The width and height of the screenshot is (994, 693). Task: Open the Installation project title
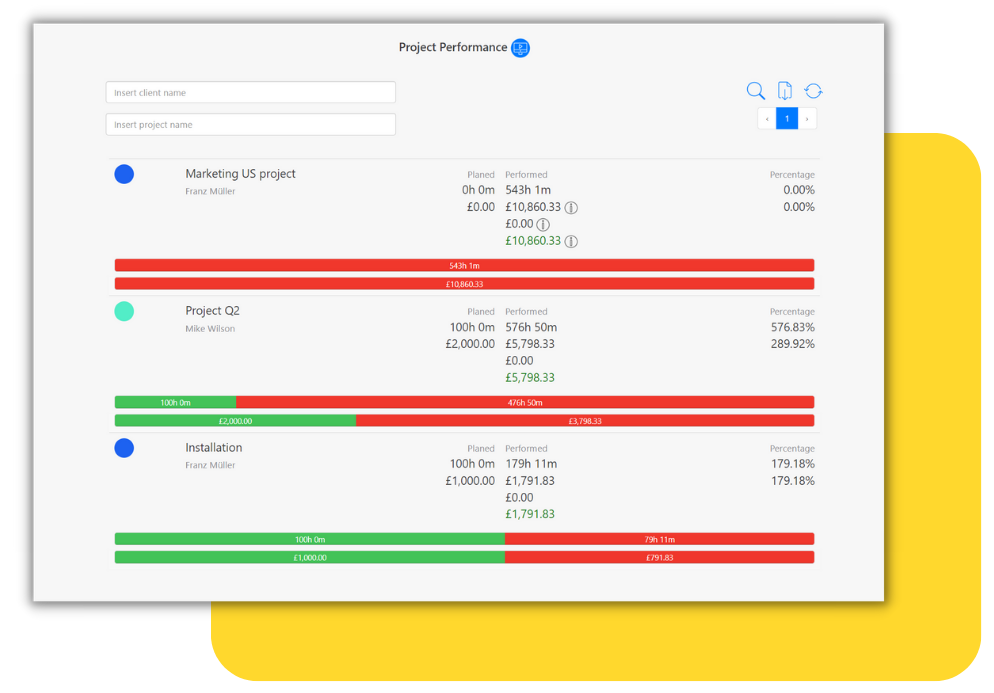point(214,448)
